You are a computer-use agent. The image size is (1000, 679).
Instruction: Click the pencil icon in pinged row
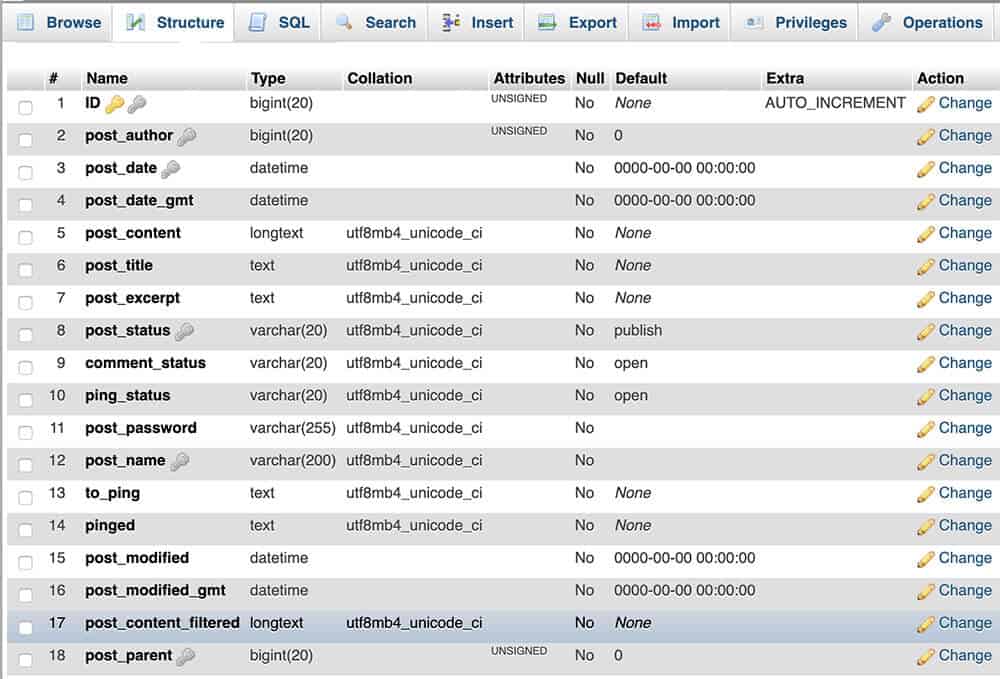click(925, 527)
